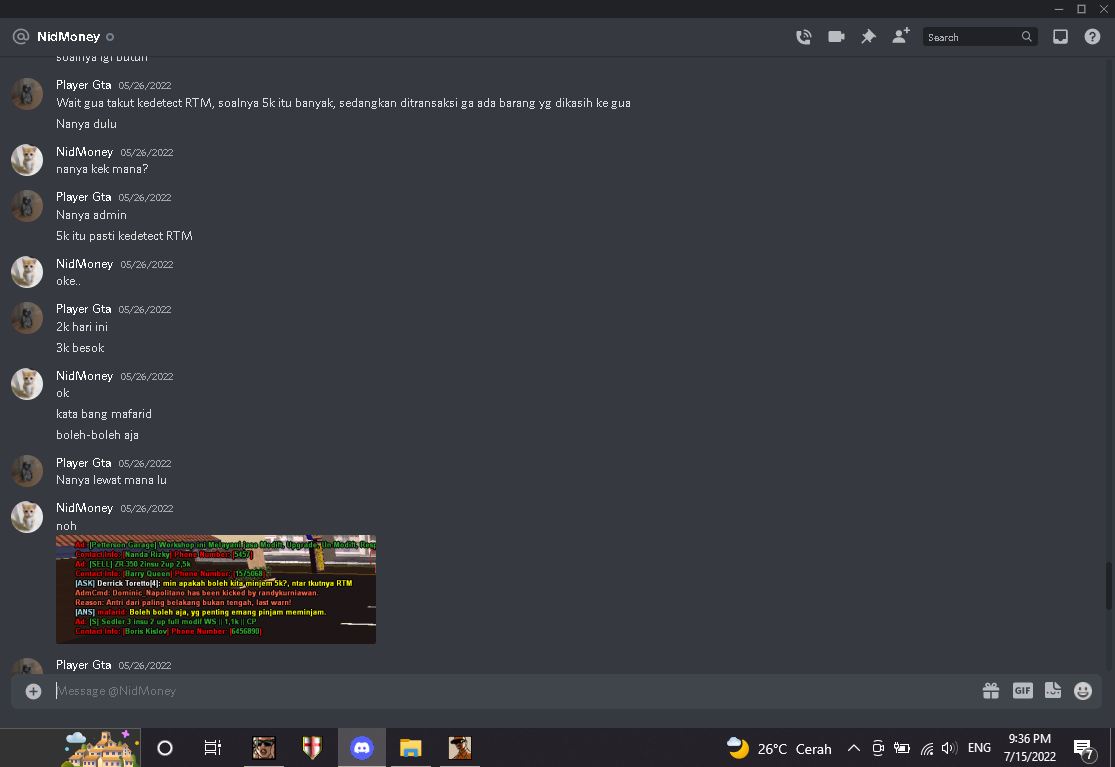Viewport: 1115px width, 767px height.
Task: Click the chat vertical scrollbar thumb
Action: pos(1108,585)
